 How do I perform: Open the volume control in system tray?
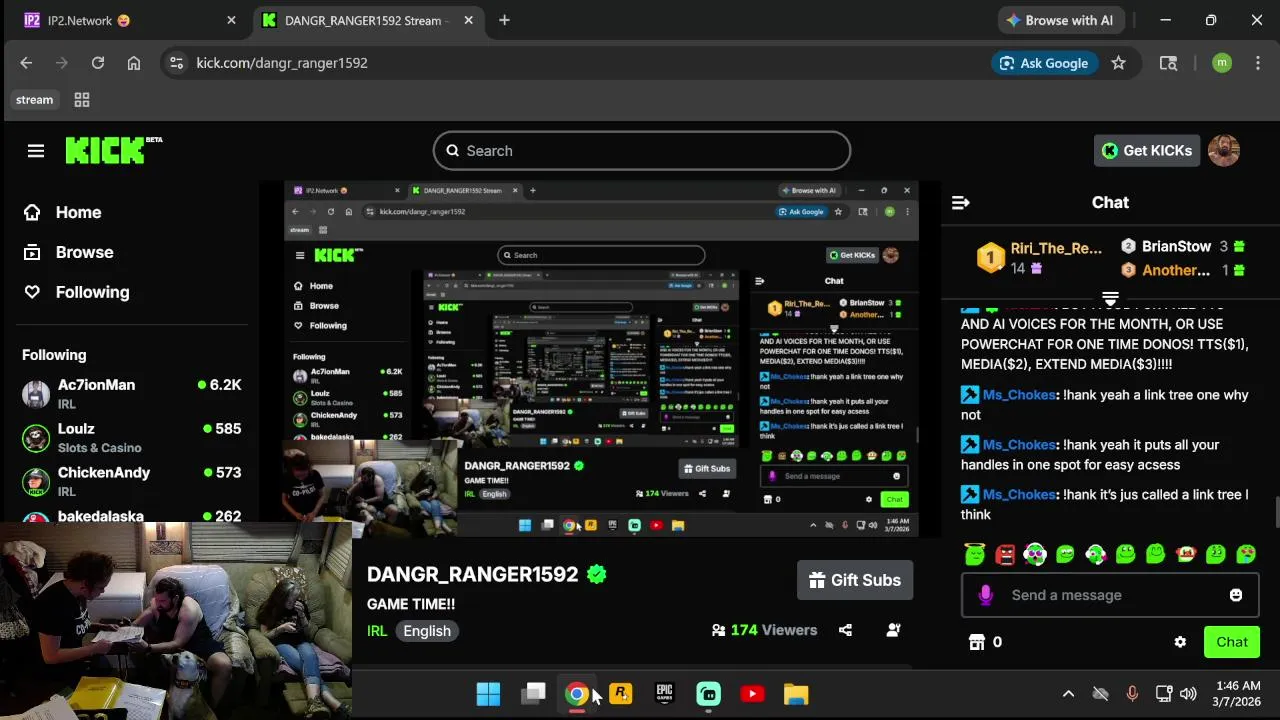point(1188,694)
